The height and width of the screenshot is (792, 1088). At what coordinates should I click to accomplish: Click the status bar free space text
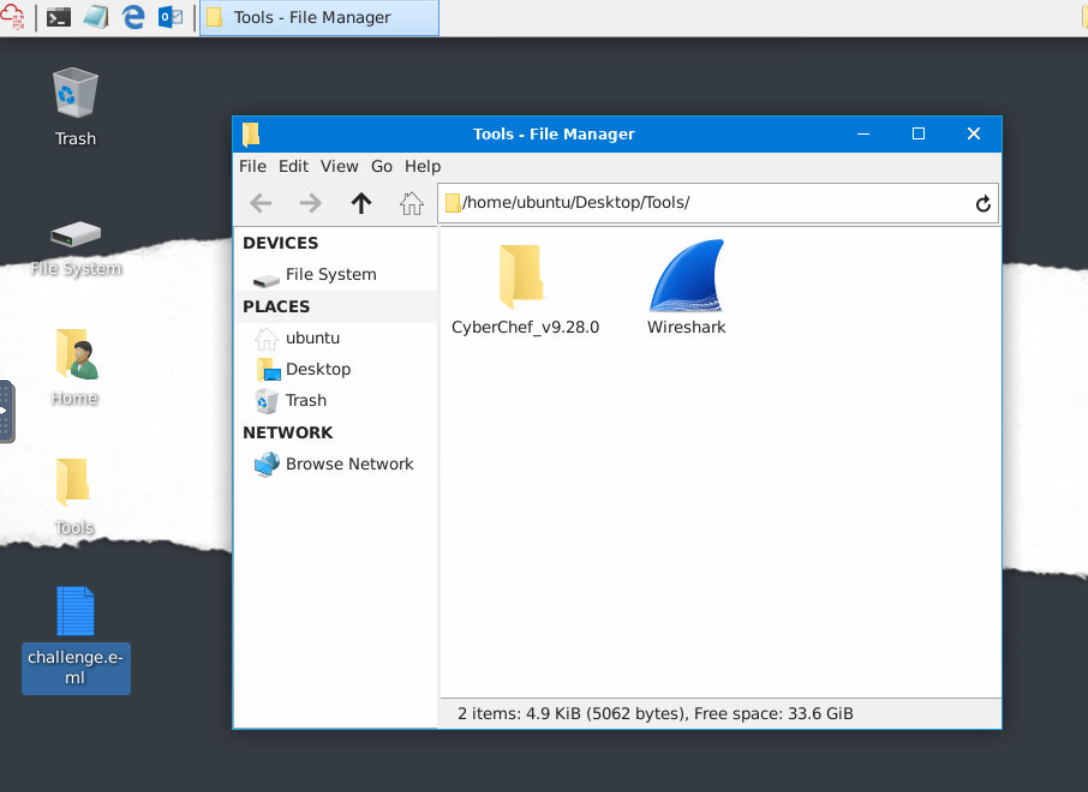coord(774,714)
